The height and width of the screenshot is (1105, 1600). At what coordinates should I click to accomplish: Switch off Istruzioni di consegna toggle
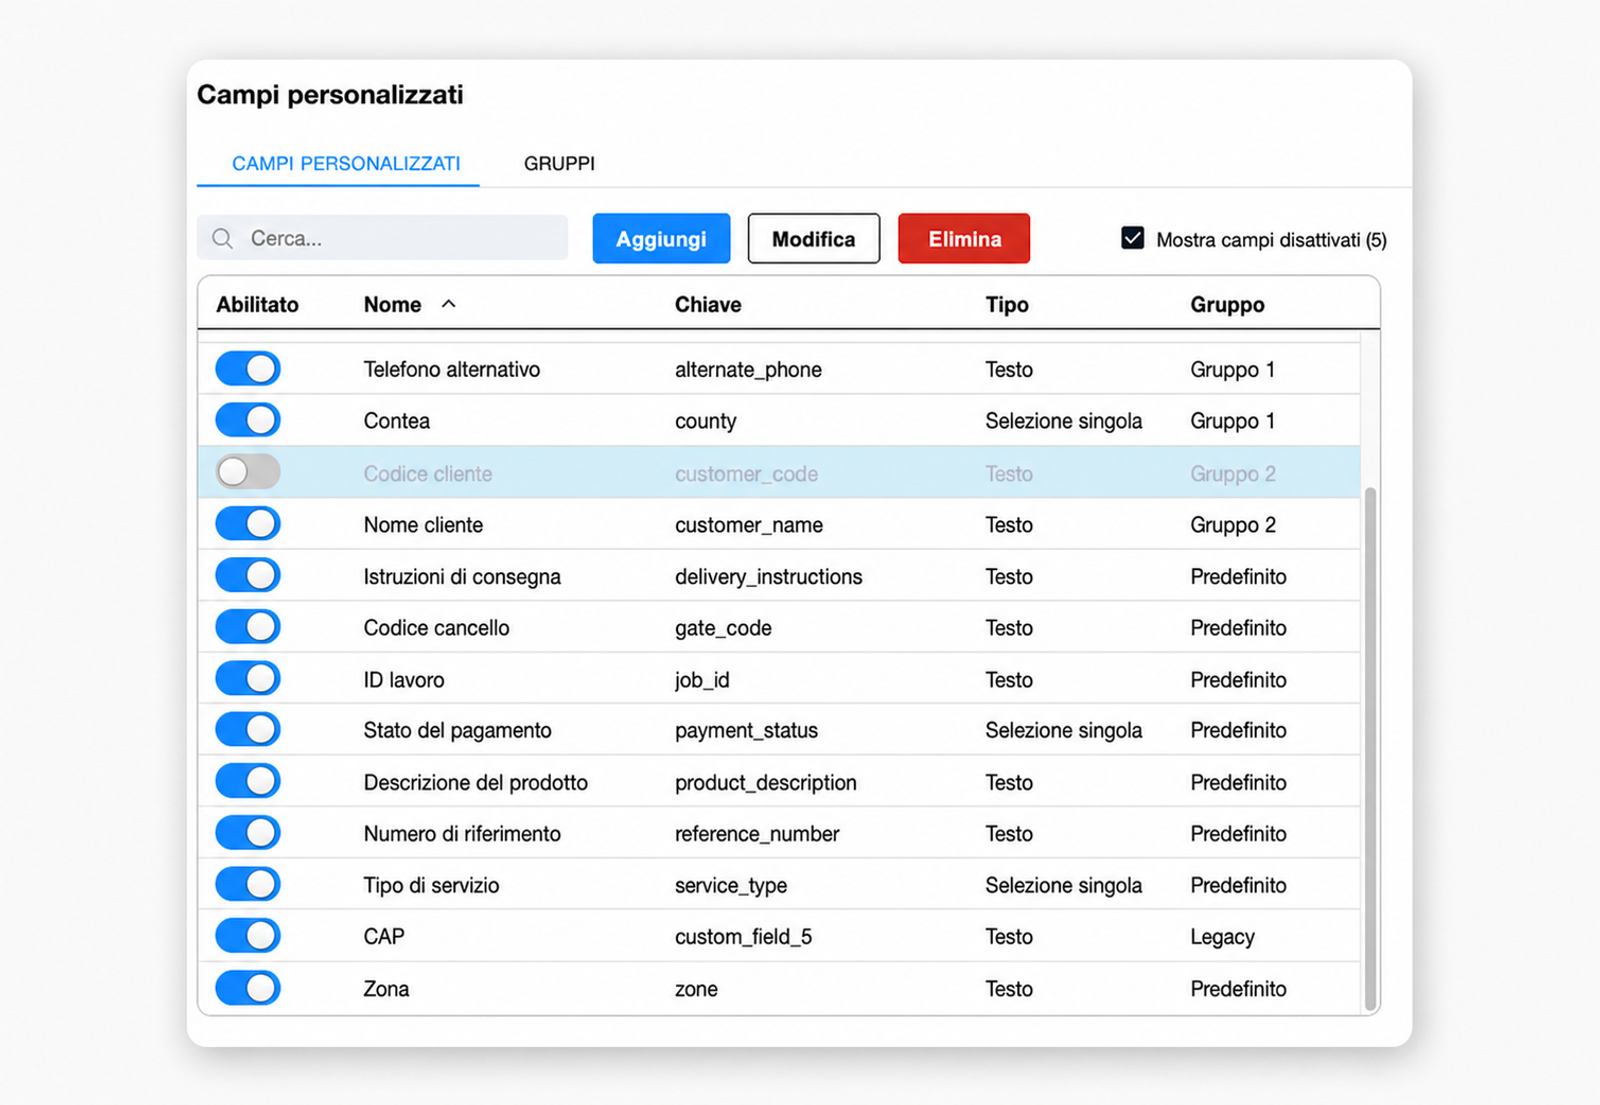pos(248,575)
